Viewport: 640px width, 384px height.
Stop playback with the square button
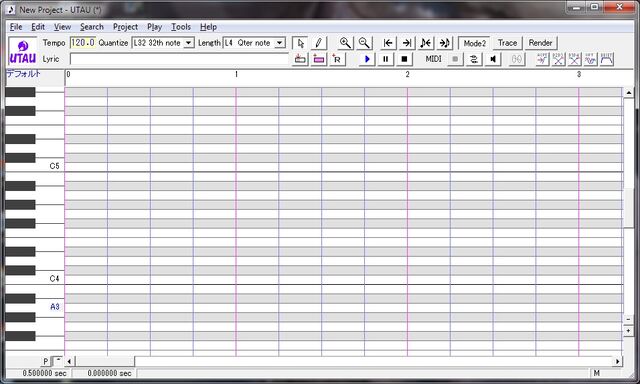404,59
